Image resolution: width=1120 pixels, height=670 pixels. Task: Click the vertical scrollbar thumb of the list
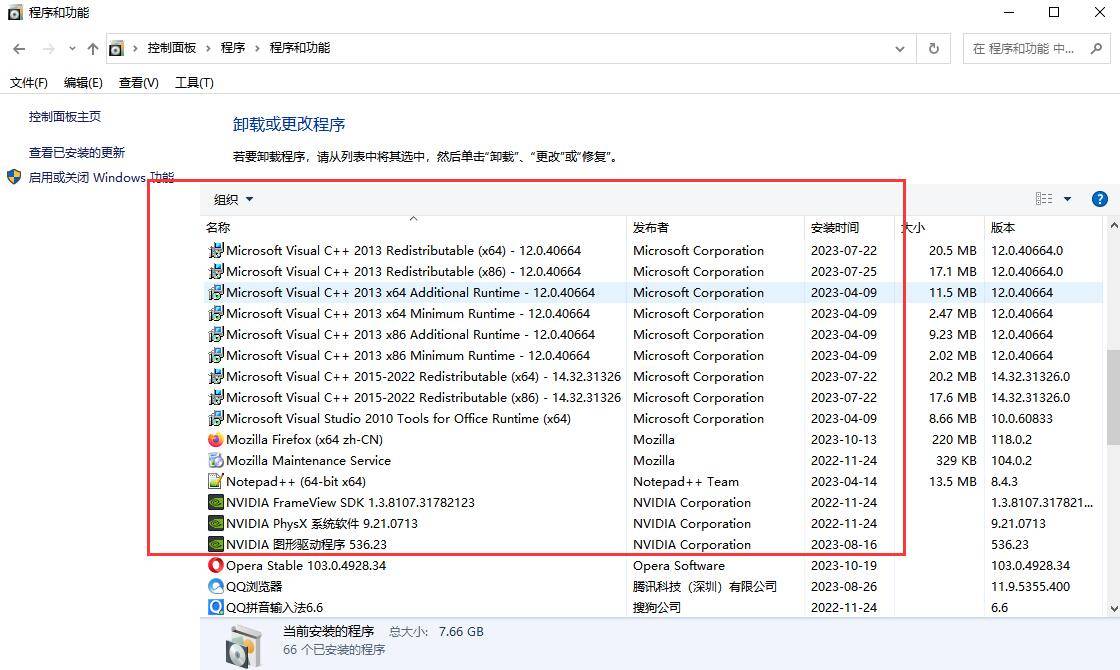(1114, 397)
